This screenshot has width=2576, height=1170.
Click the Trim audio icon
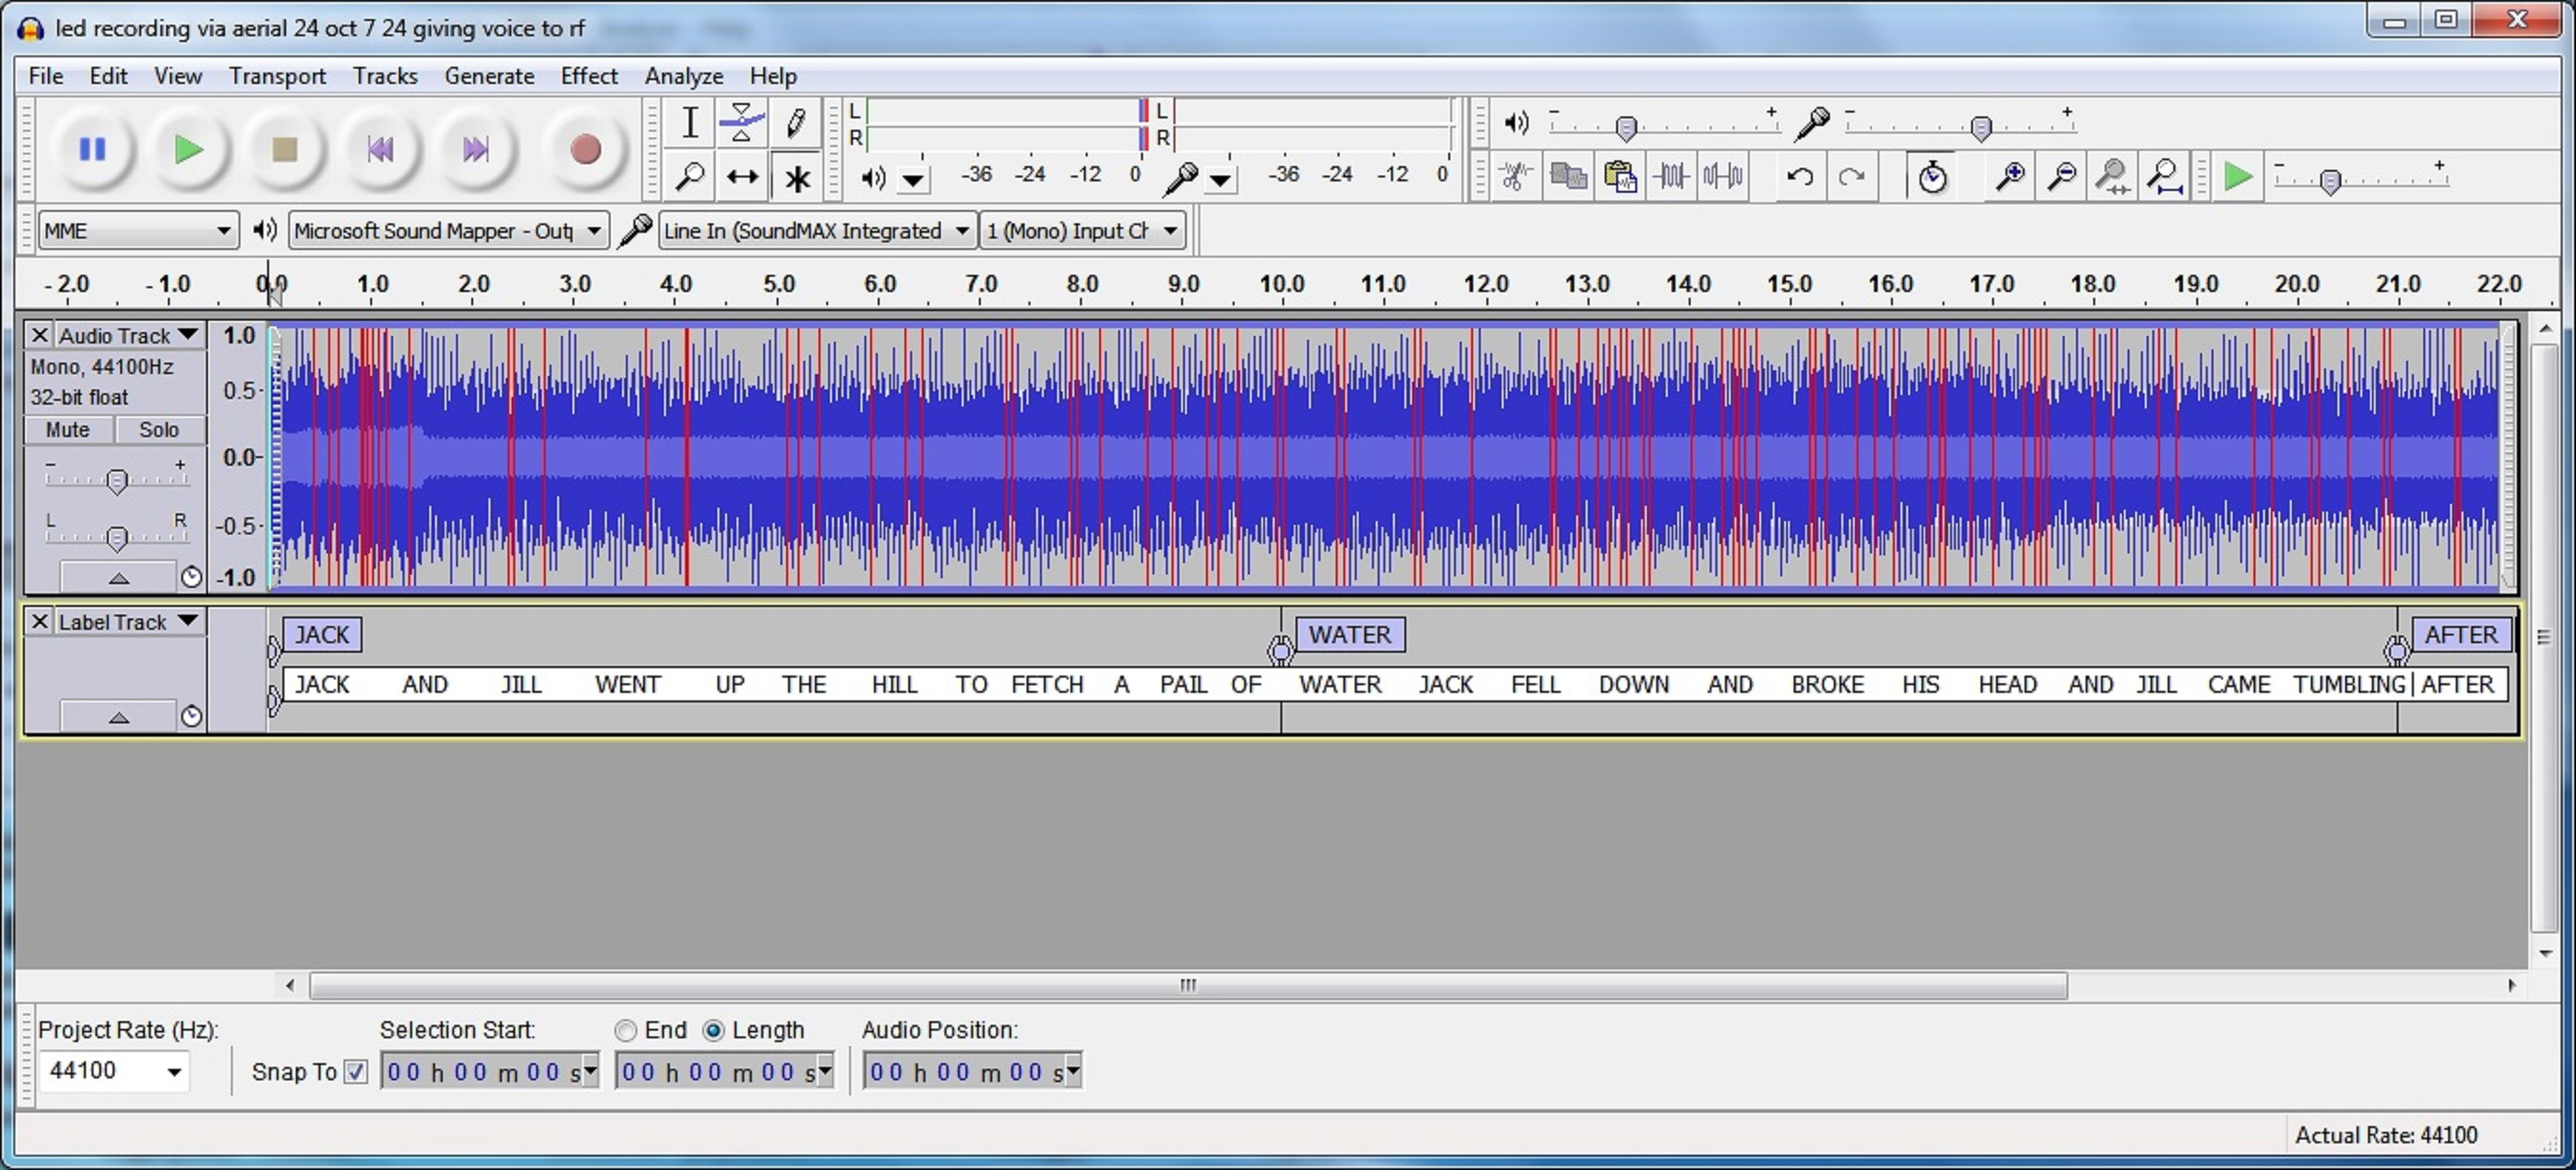[x=1671, y=177]
